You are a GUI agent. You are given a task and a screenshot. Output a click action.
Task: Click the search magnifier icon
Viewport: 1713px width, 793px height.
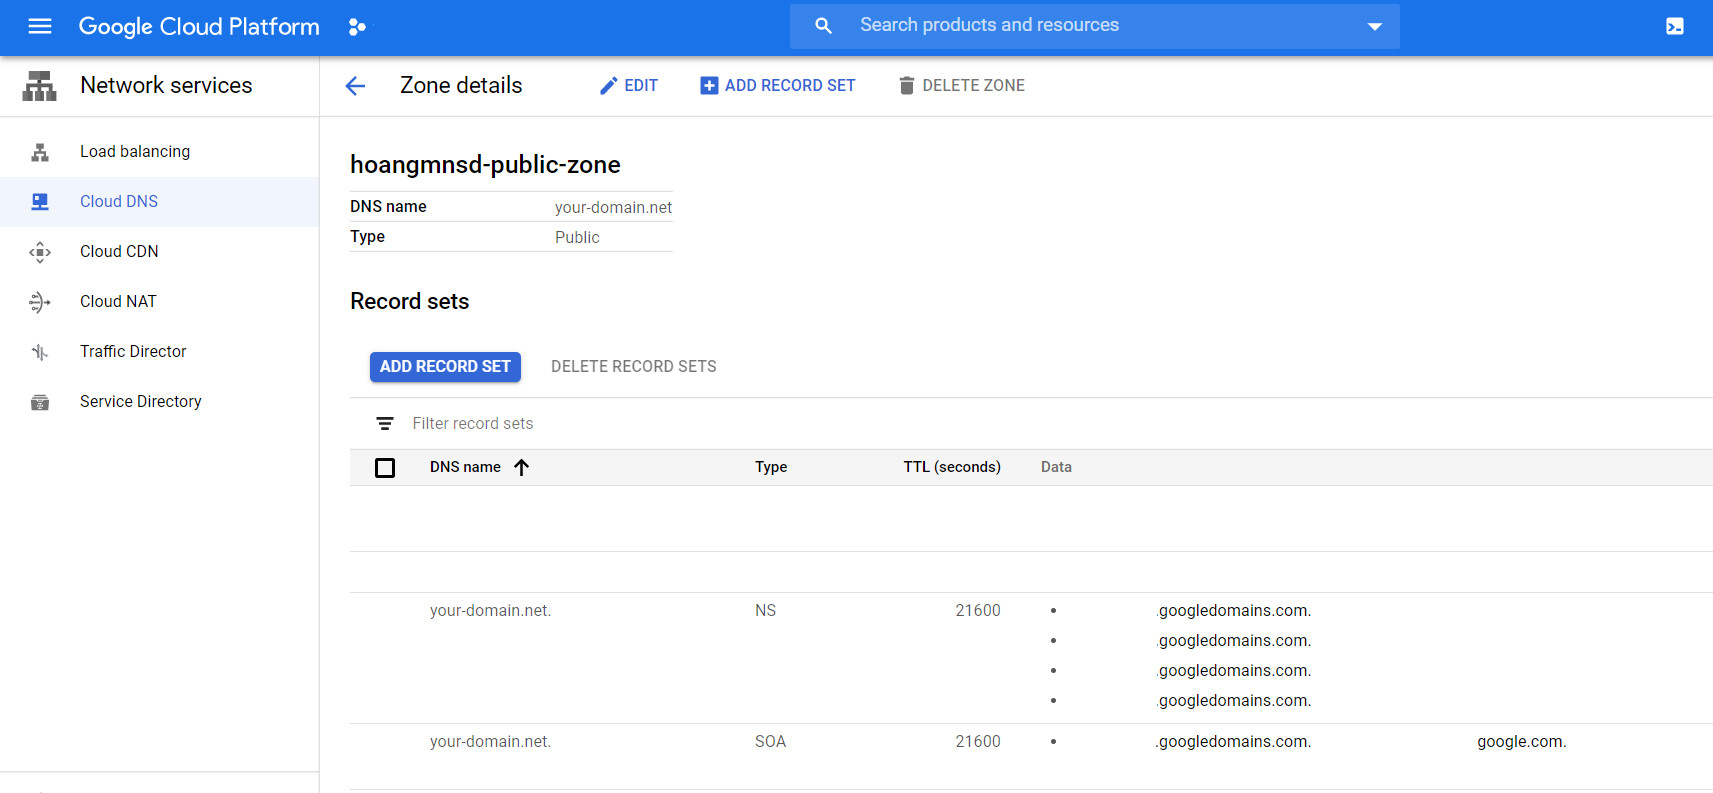click(823, 26)
